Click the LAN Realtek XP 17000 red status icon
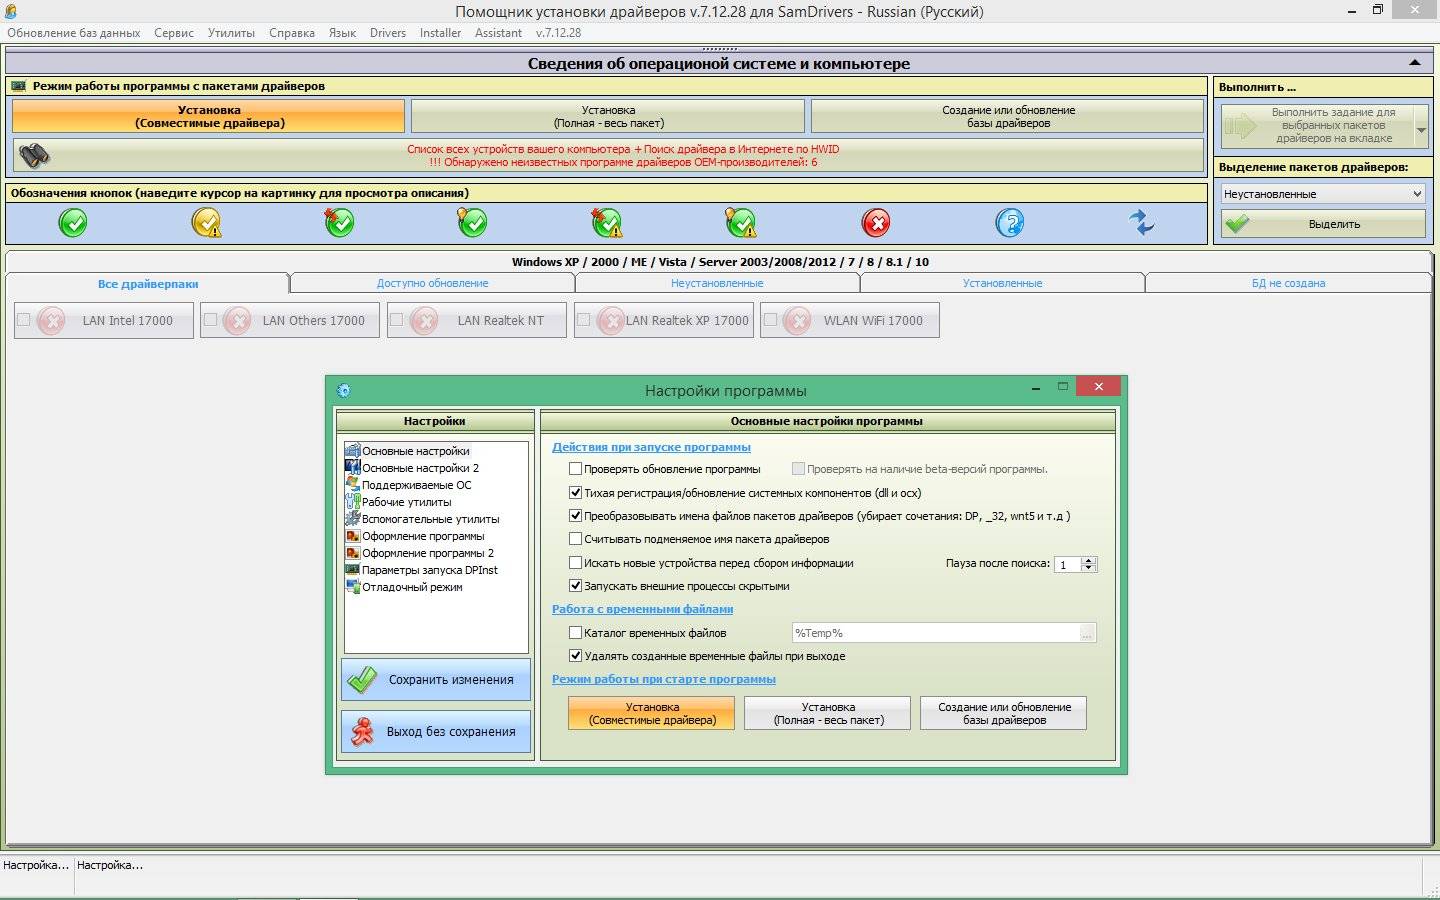This screenshot has height=900, width=1440. pyautogui.click(x=610, y=321)
